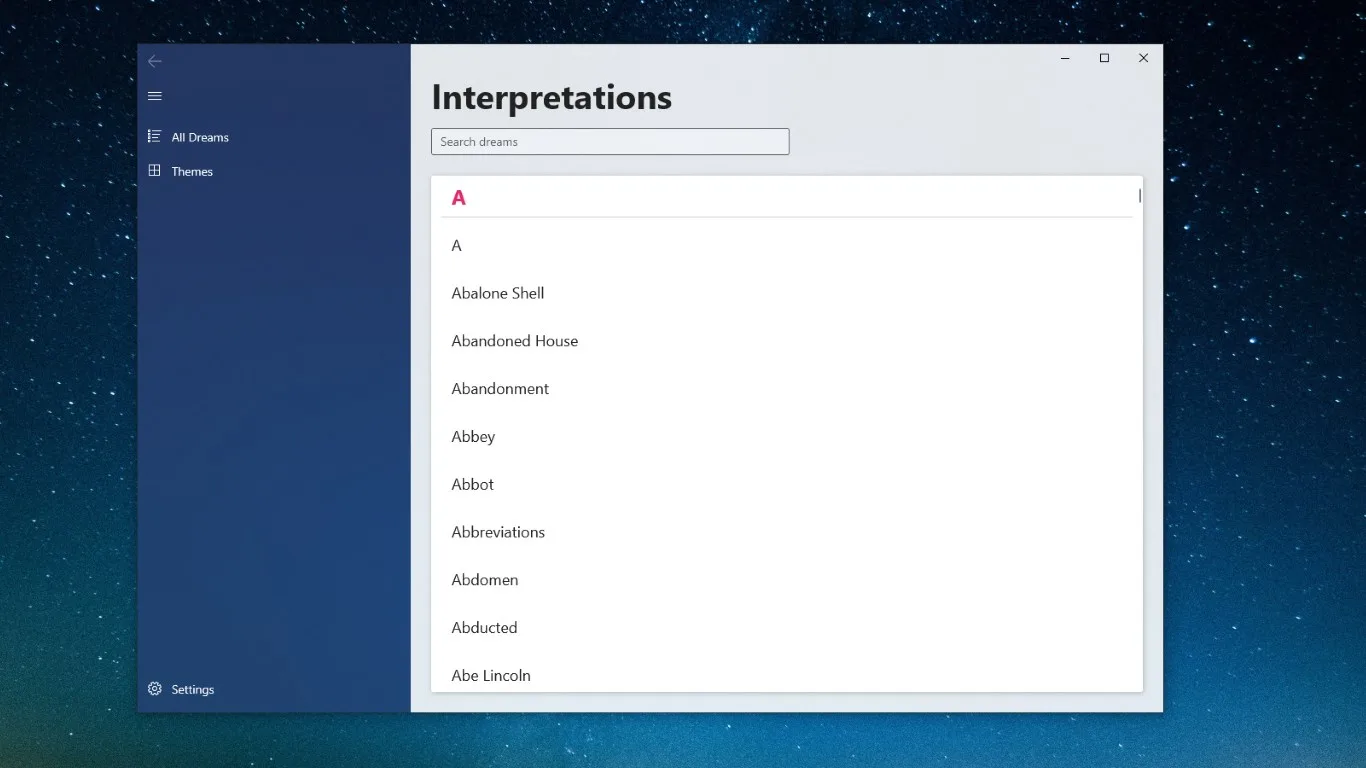This screenshot has height=768, width=1366.
Task: Select the Abalone Shell entry
Action: point(787,293)
